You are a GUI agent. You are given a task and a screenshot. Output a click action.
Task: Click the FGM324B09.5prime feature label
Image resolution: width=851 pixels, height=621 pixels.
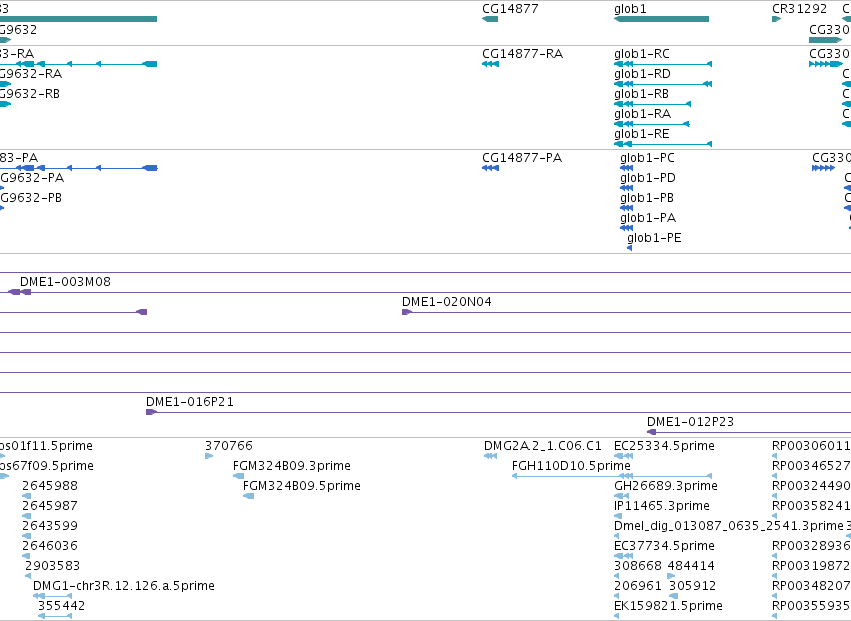tap(301, 486)
